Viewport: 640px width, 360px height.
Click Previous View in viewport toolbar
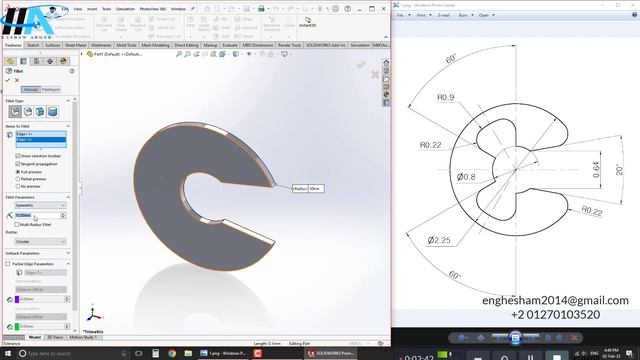pyautogui.click(x=196, y=54)
